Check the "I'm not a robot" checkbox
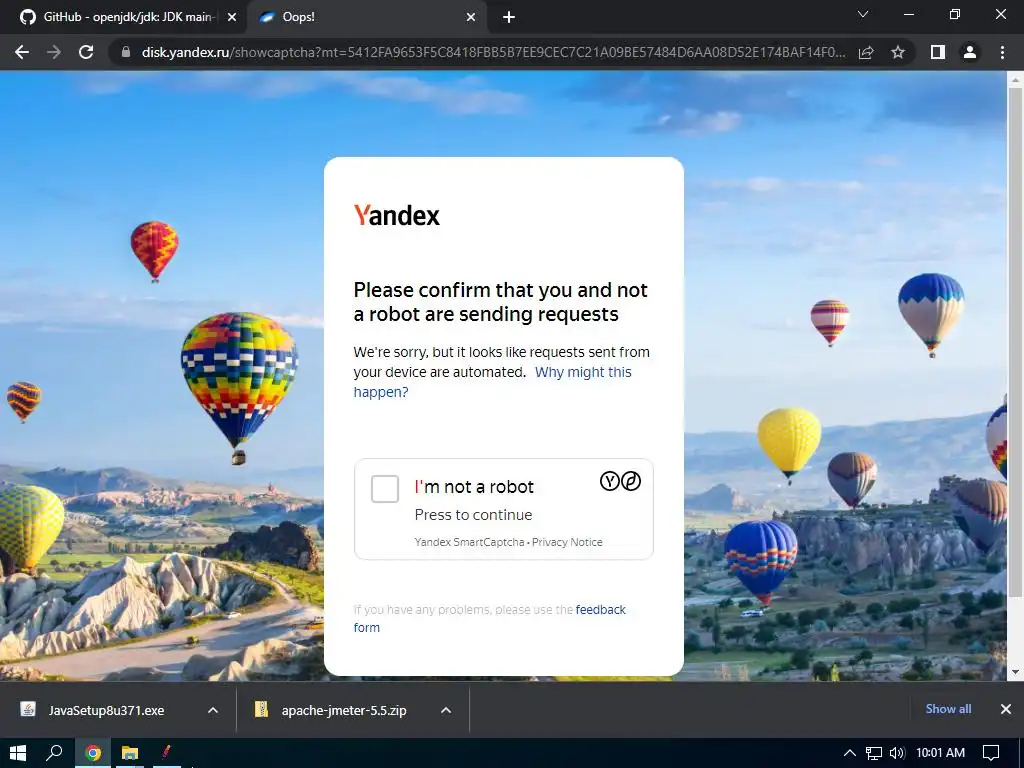This screenshot has width=1024, height=768. pos(385,488)
